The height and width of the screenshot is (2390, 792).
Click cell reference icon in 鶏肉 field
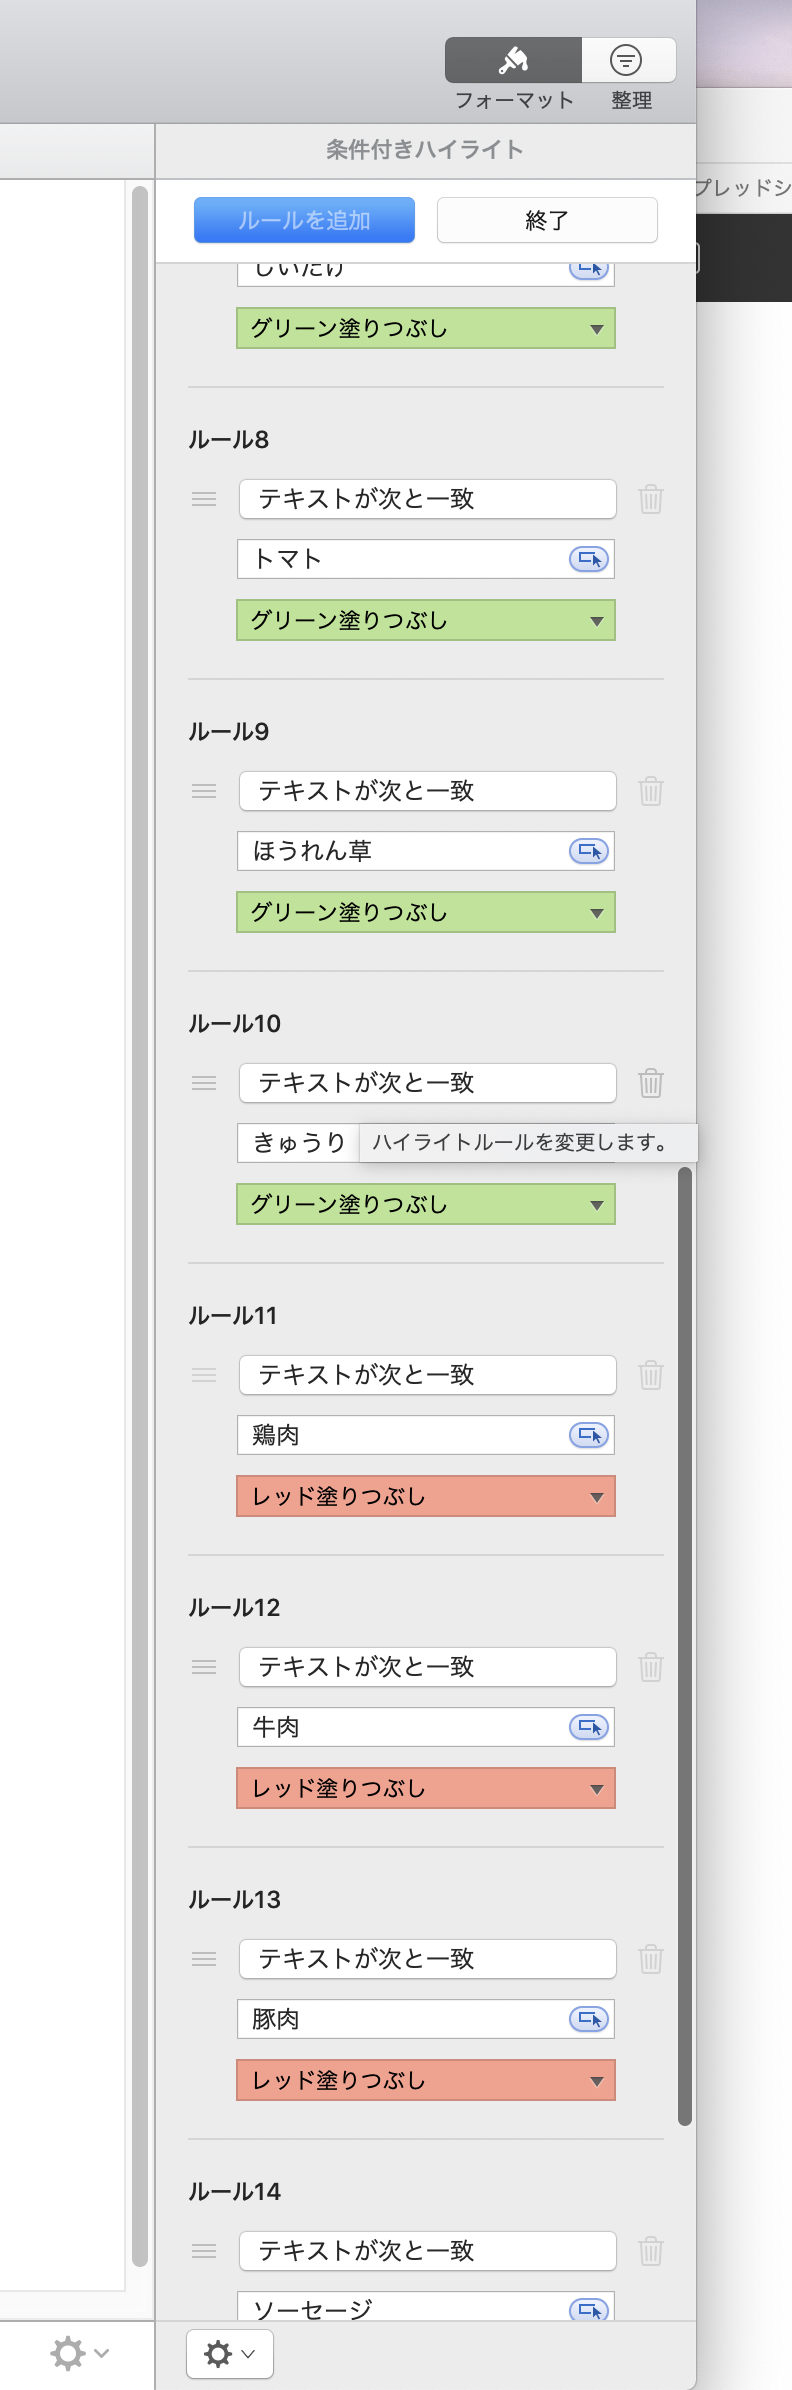pyautogui.click(x=589, y=1435)
